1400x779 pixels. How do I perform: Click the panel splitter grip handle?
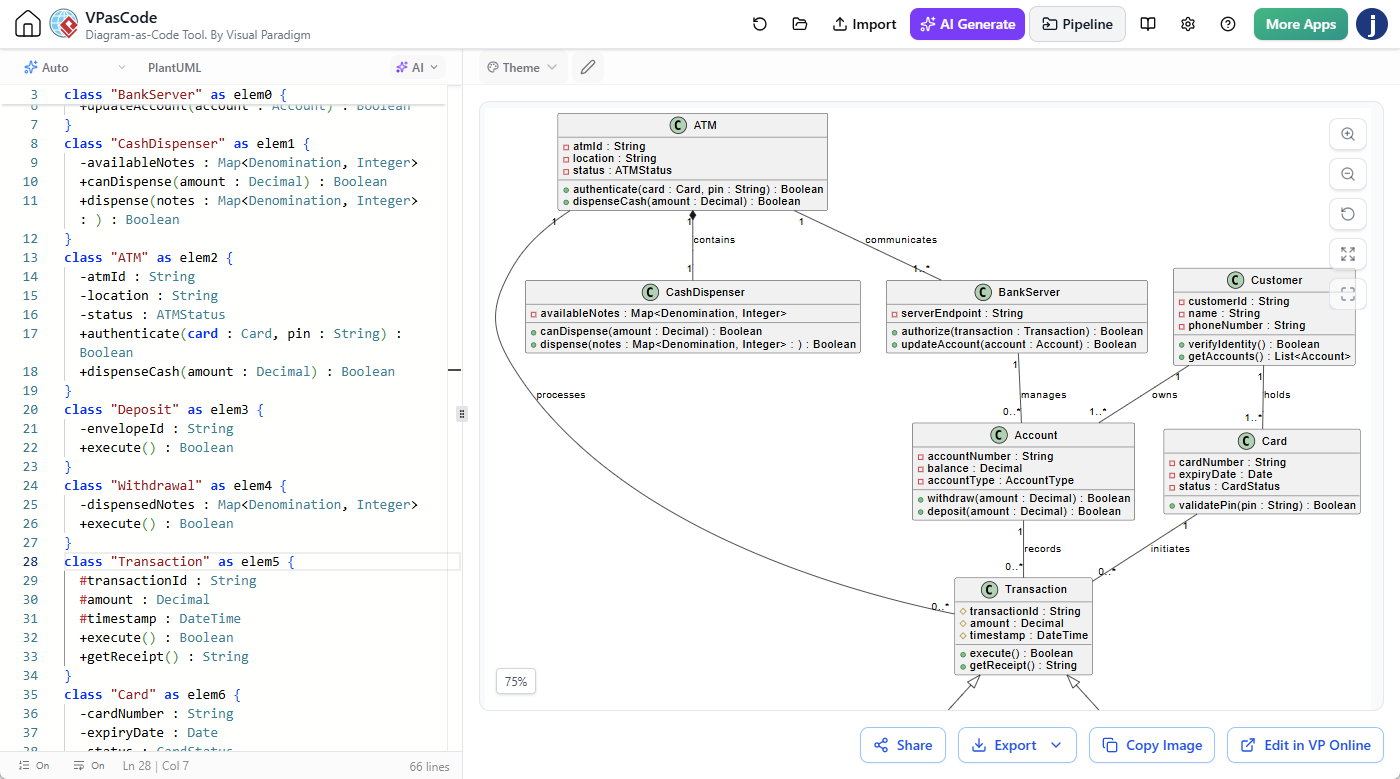coord(462,413)
